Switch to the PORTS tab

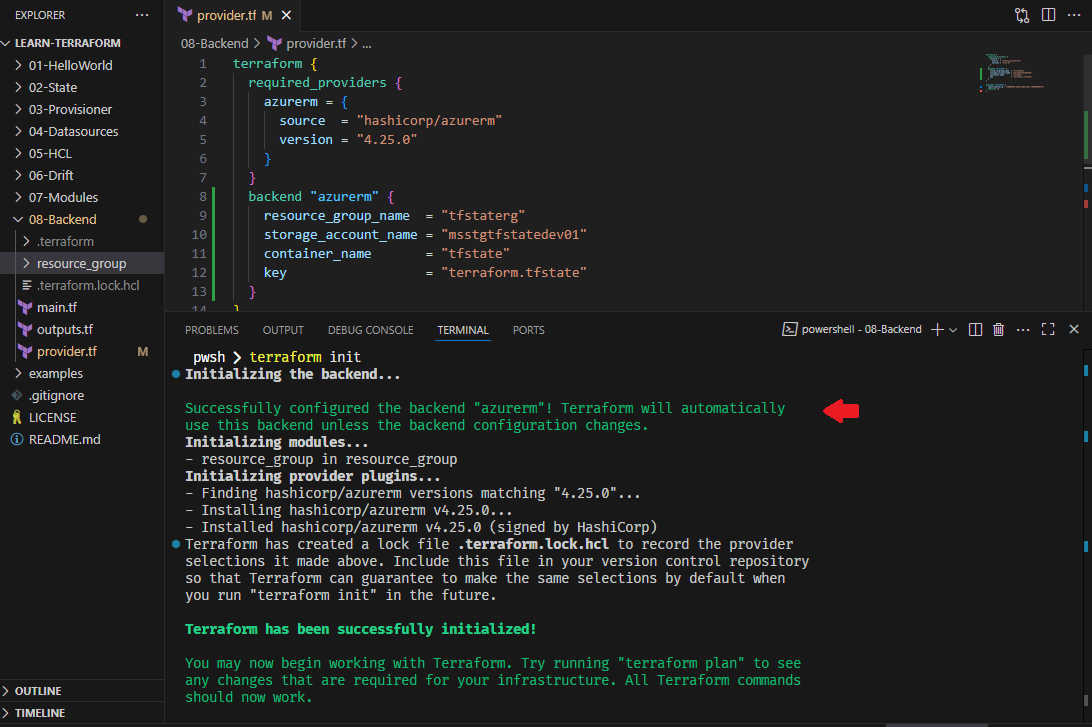click(x=529, y=330)
